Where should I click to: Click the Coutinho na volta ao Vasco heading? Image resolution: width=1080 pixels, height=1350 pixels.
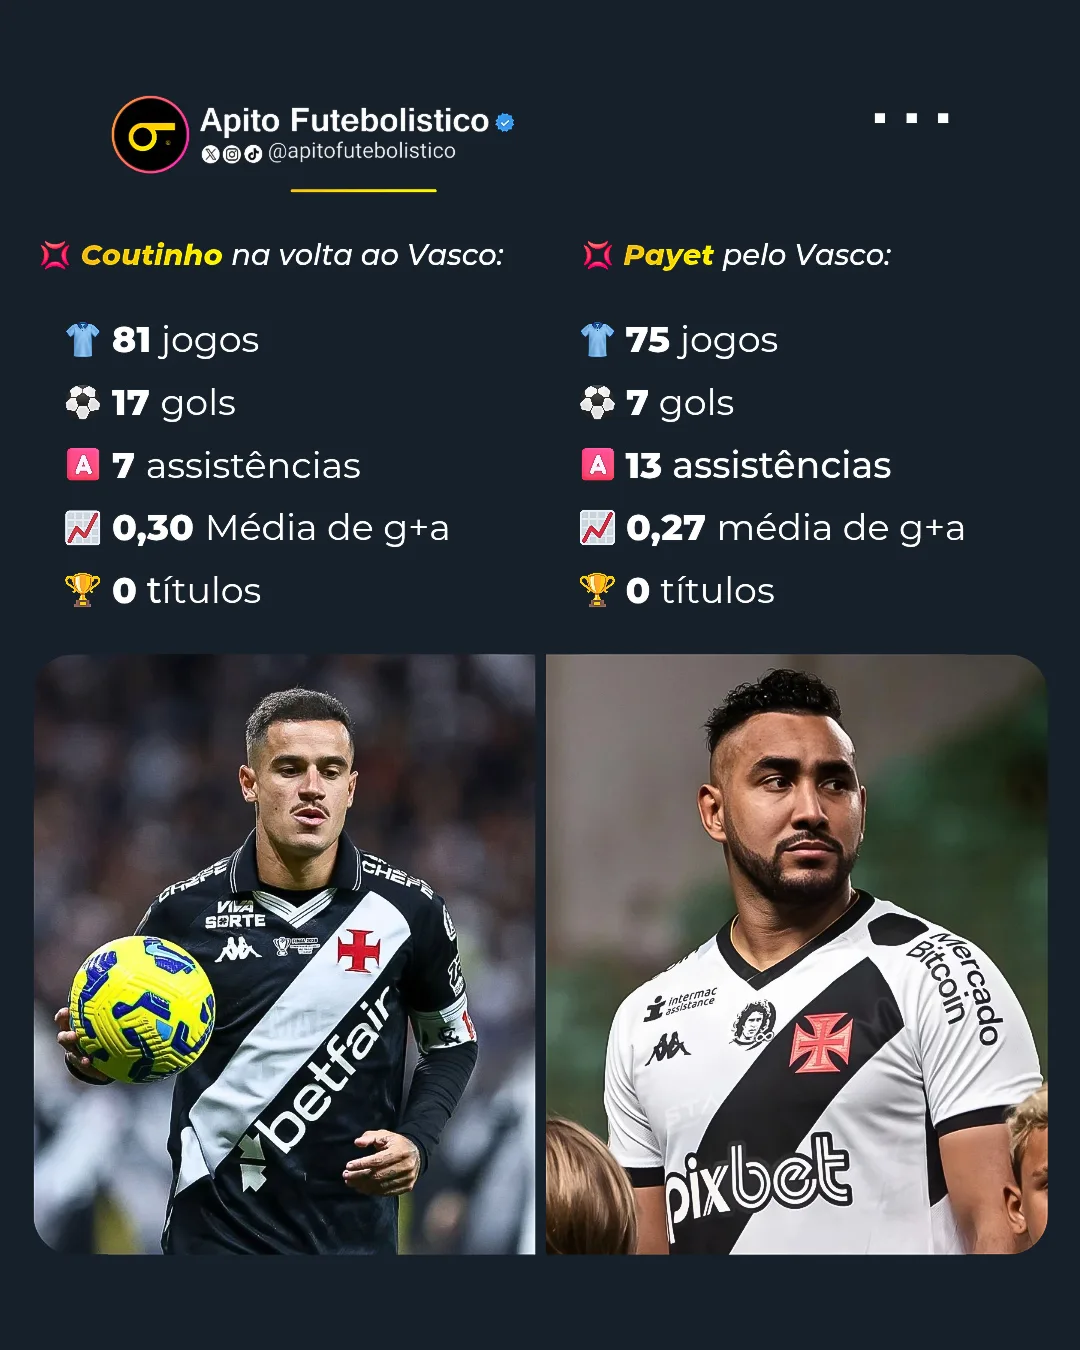click(x=292, y=255)
